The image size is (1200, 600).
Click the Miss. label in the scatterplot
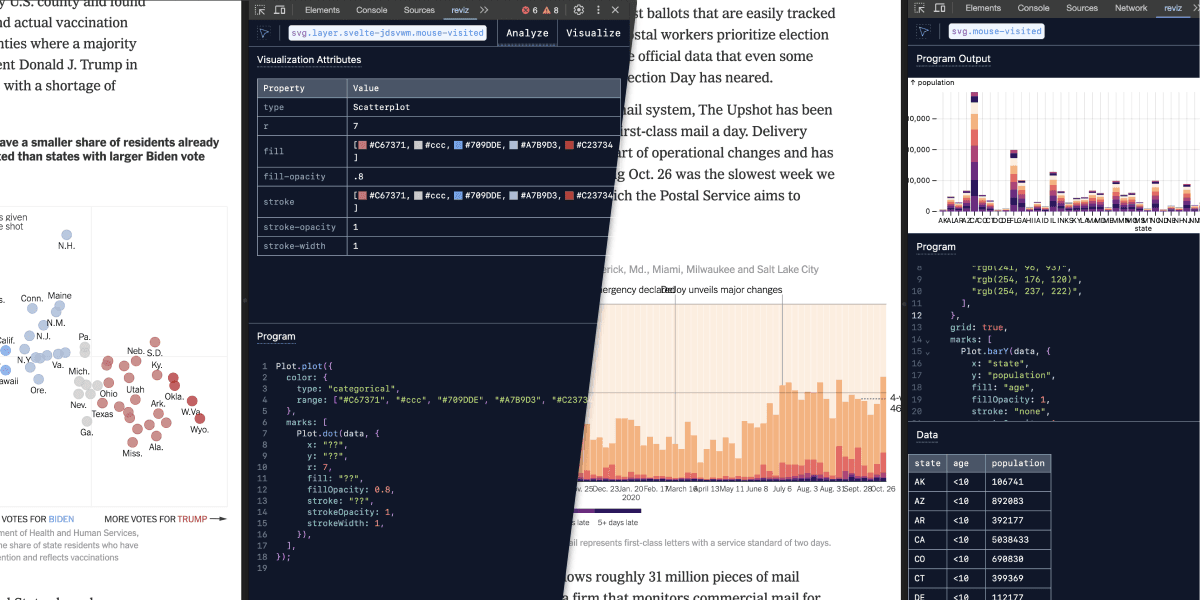coord(133,454)
